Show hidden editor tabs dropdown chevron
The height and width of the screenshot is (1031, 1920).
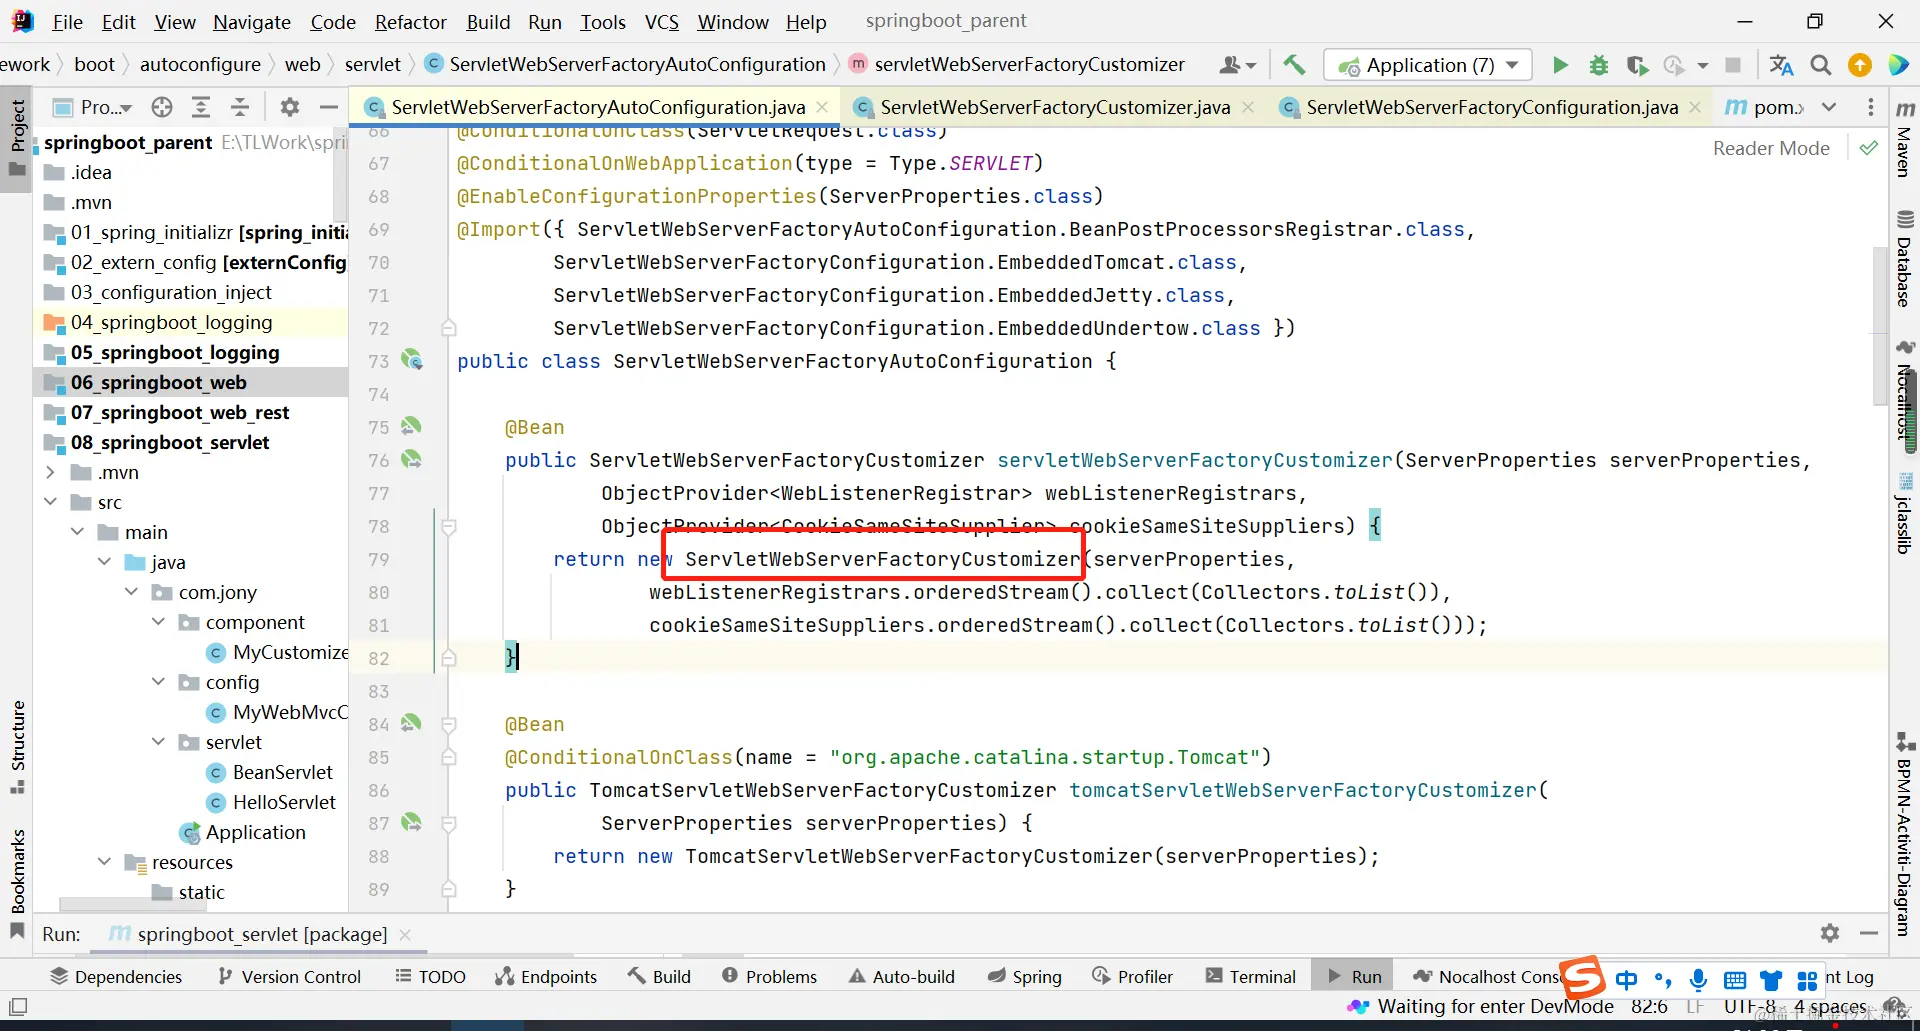click(1829, 107)
